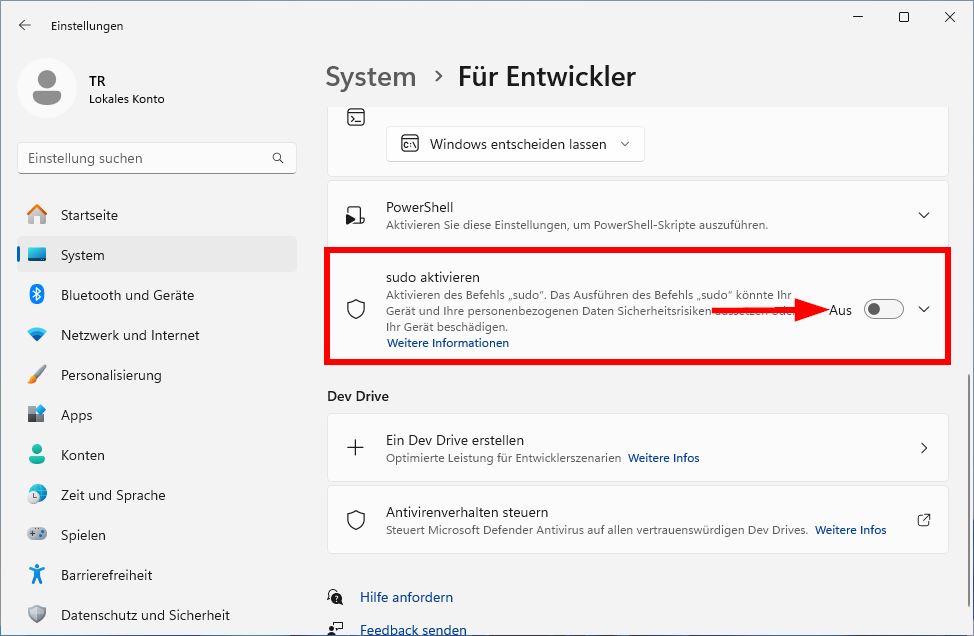Open Feedback senden
The height and width of the screenshot is (636, 974).
[412, 629]
